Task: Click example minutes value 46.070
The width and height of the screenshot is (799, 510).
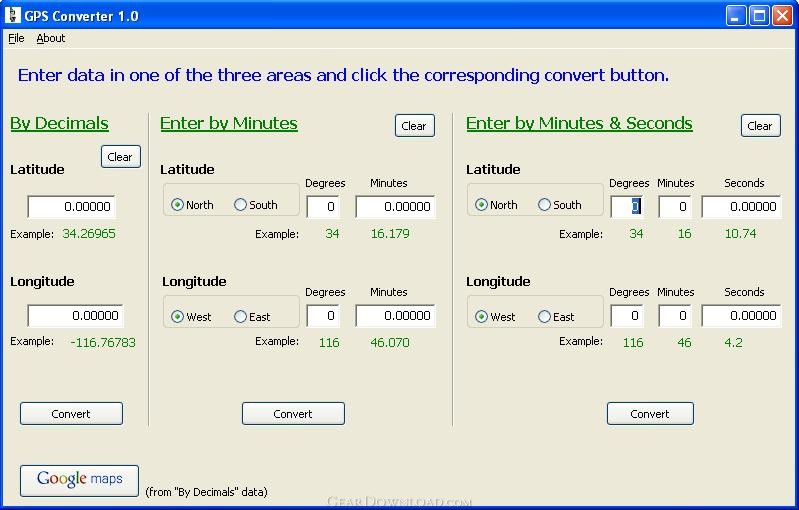Action: (390, 342)
